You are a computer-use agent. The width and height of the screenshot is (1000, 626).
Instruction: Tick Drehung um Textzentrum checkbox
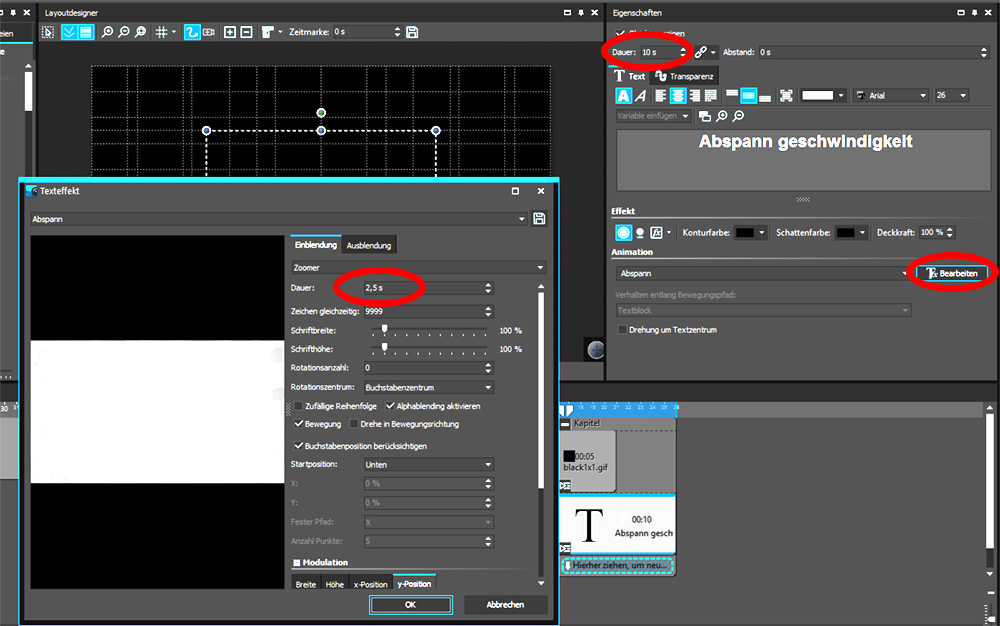tap(623, 329)
